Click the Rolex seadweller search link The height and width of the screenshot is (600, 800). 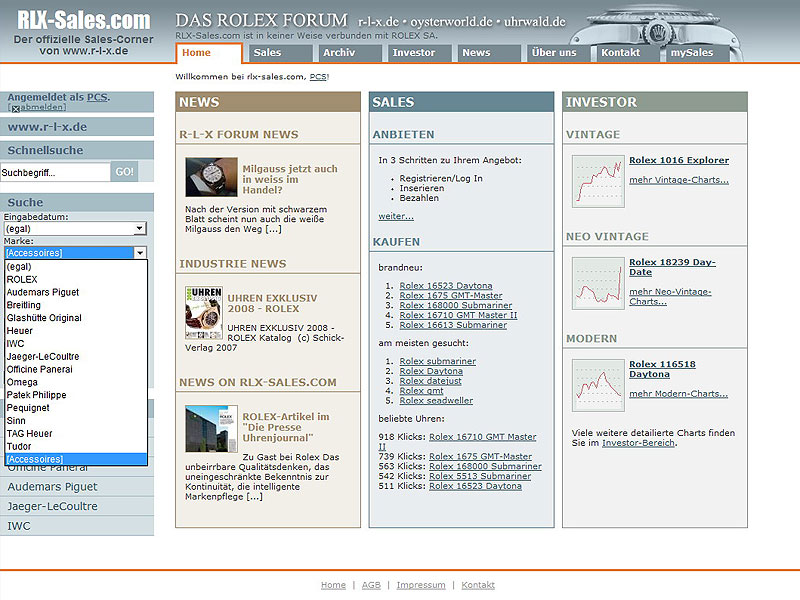(x=436, y=401)
